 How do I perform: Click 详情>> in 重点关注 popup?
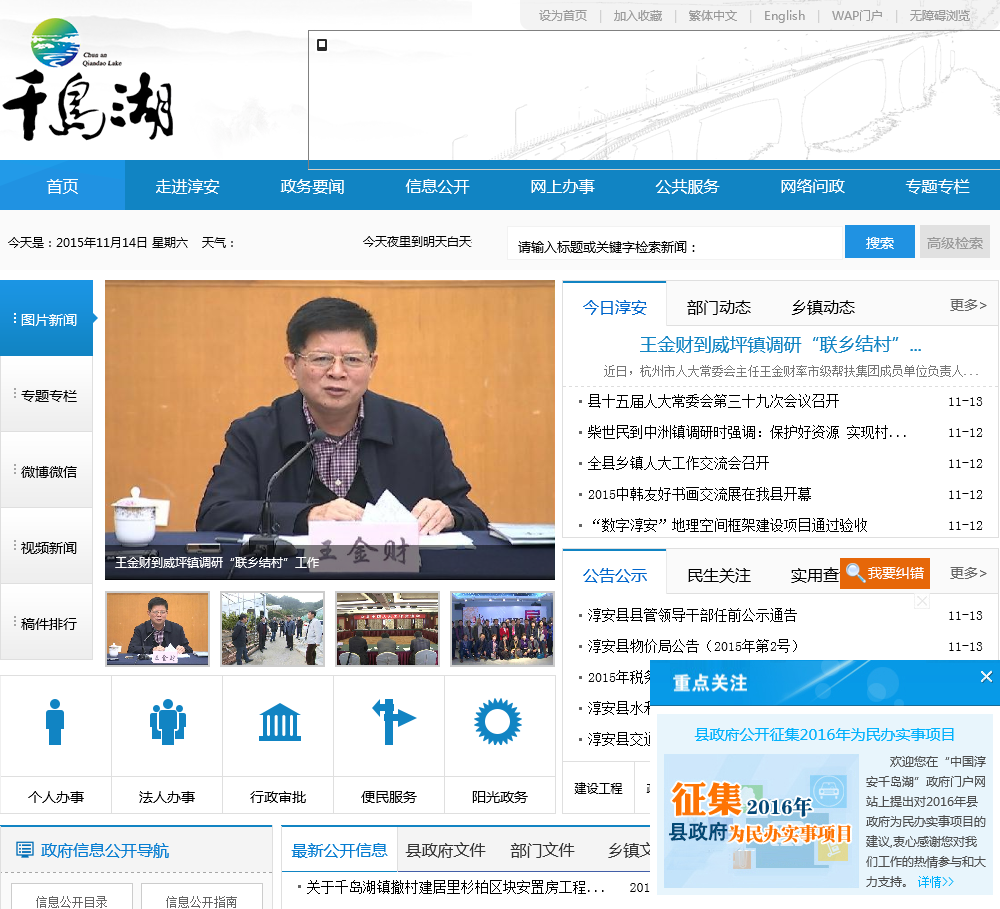click(936, 882)
